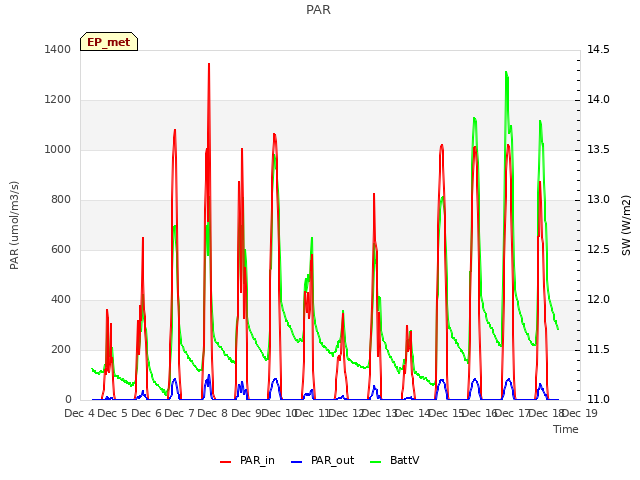The height and width of the screenshot is (480, 640).
Task: Click the red PAR_in legend swatch
Action: point(225,462)
